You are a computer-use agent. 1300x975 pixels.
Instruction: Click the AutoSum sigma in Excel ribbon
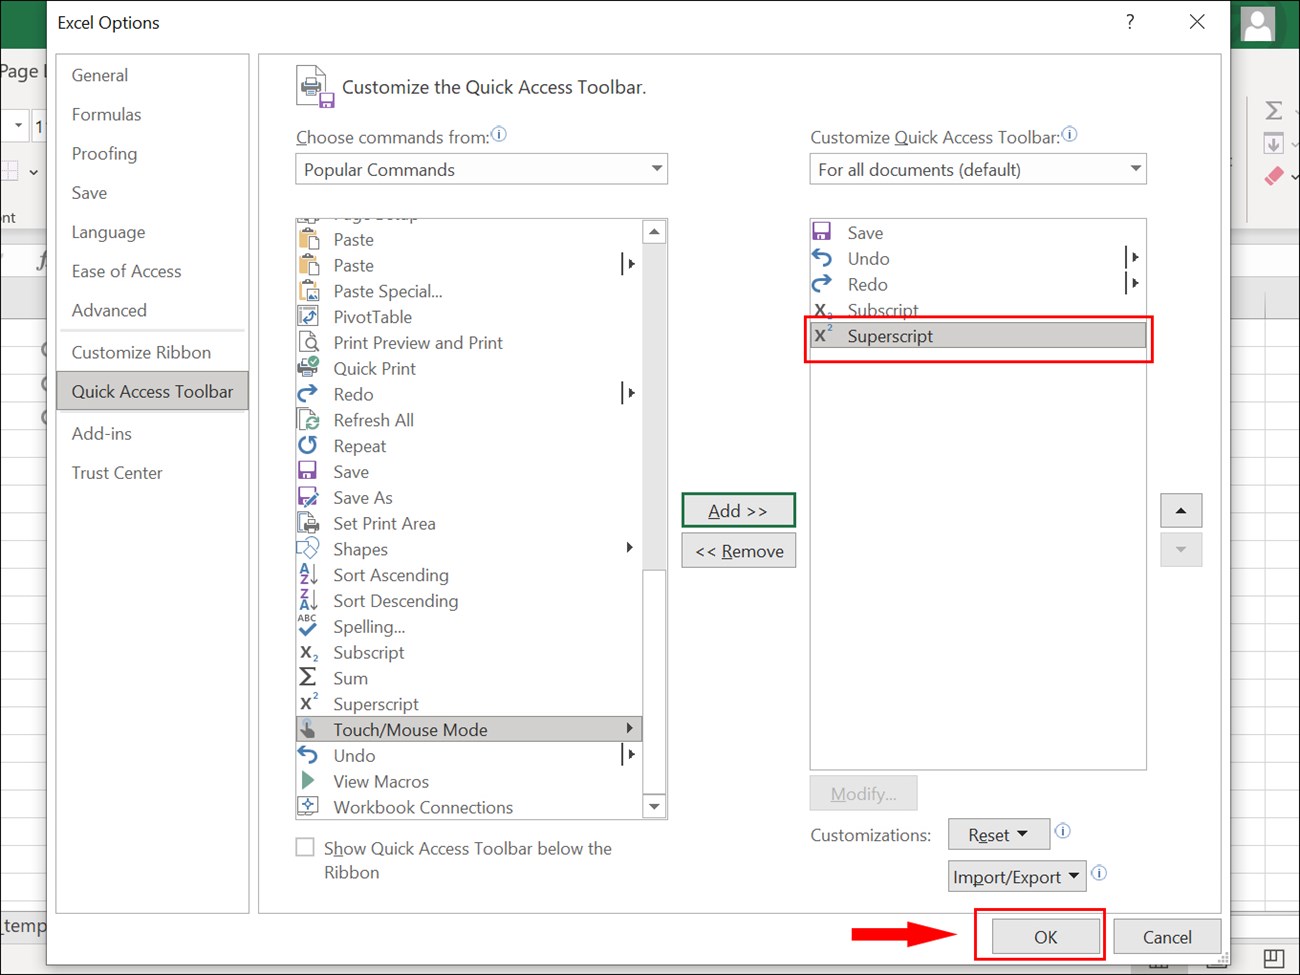1274,110
